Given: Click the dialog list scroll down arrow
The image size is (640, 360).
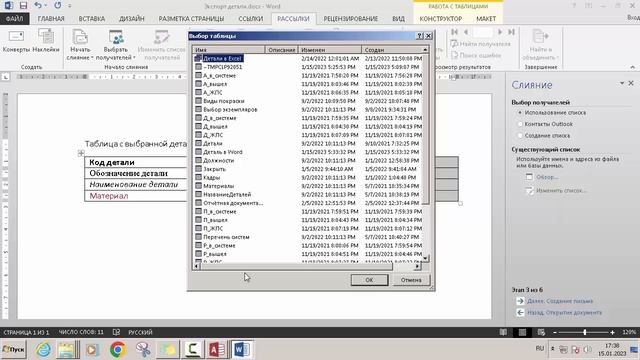Looking at the screenshot, I should 425,258.
